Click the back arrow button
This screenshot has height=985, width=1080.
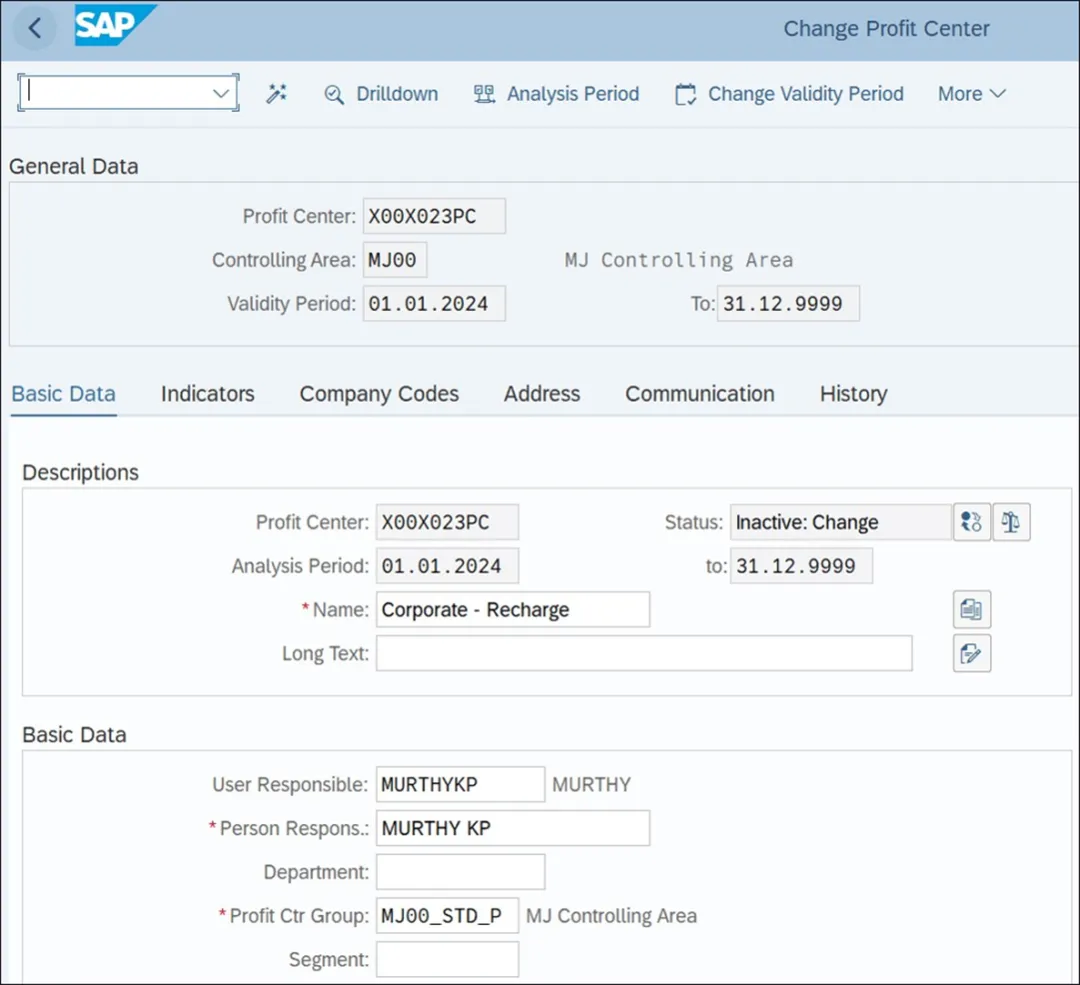pos(35,28)
